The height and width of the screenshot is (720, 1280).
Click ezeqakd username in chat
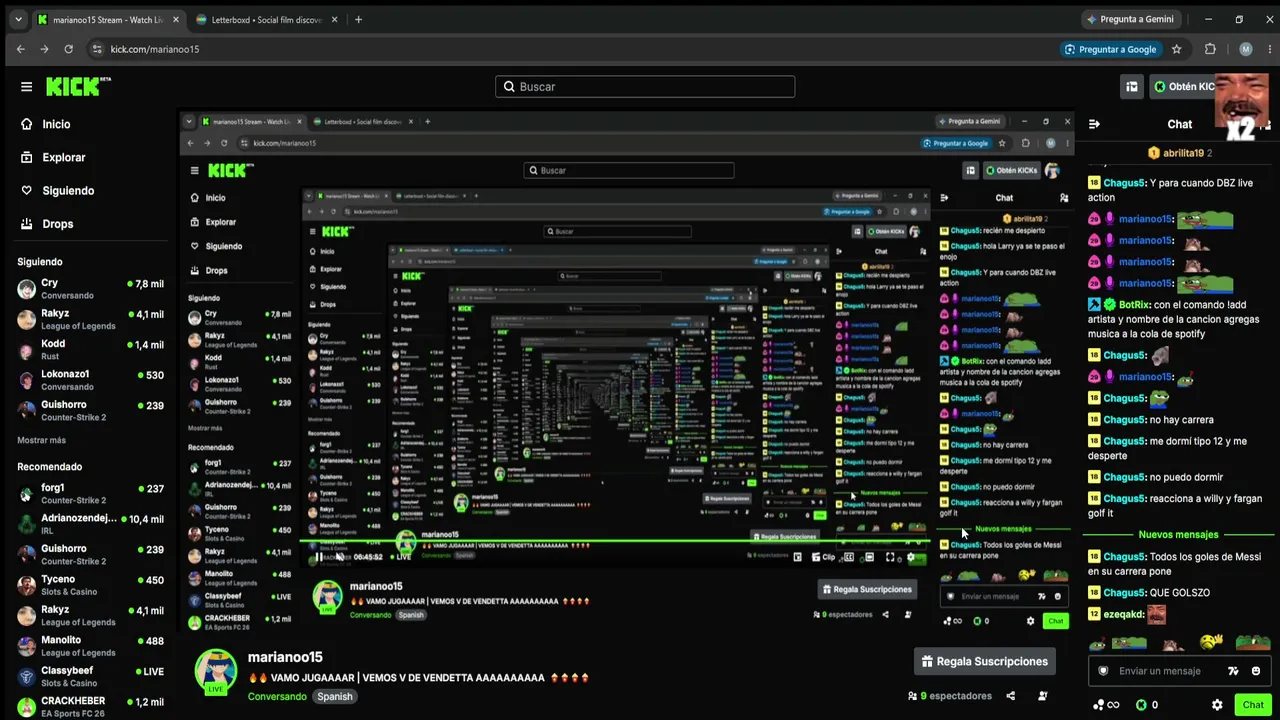(1123, 614)
